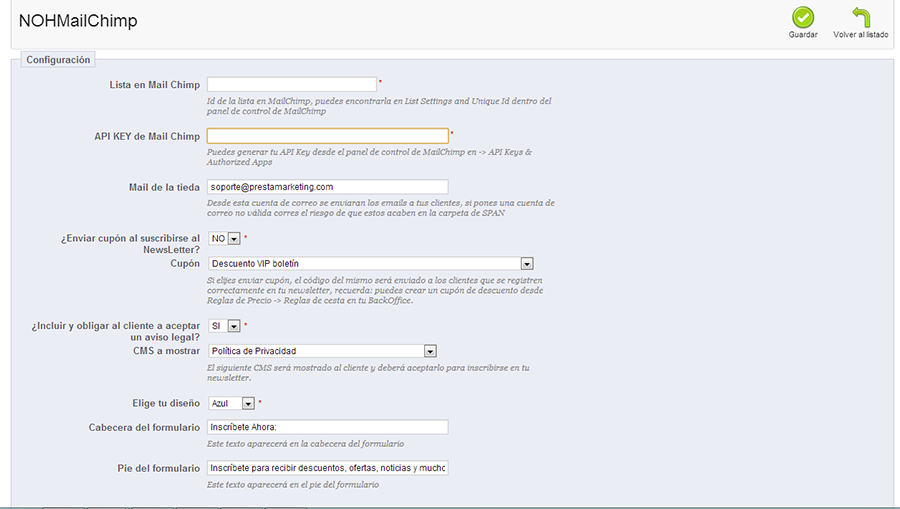Click the Elige tu diseño label
This screenshot has height=509, width=900.
pos(166,403)
